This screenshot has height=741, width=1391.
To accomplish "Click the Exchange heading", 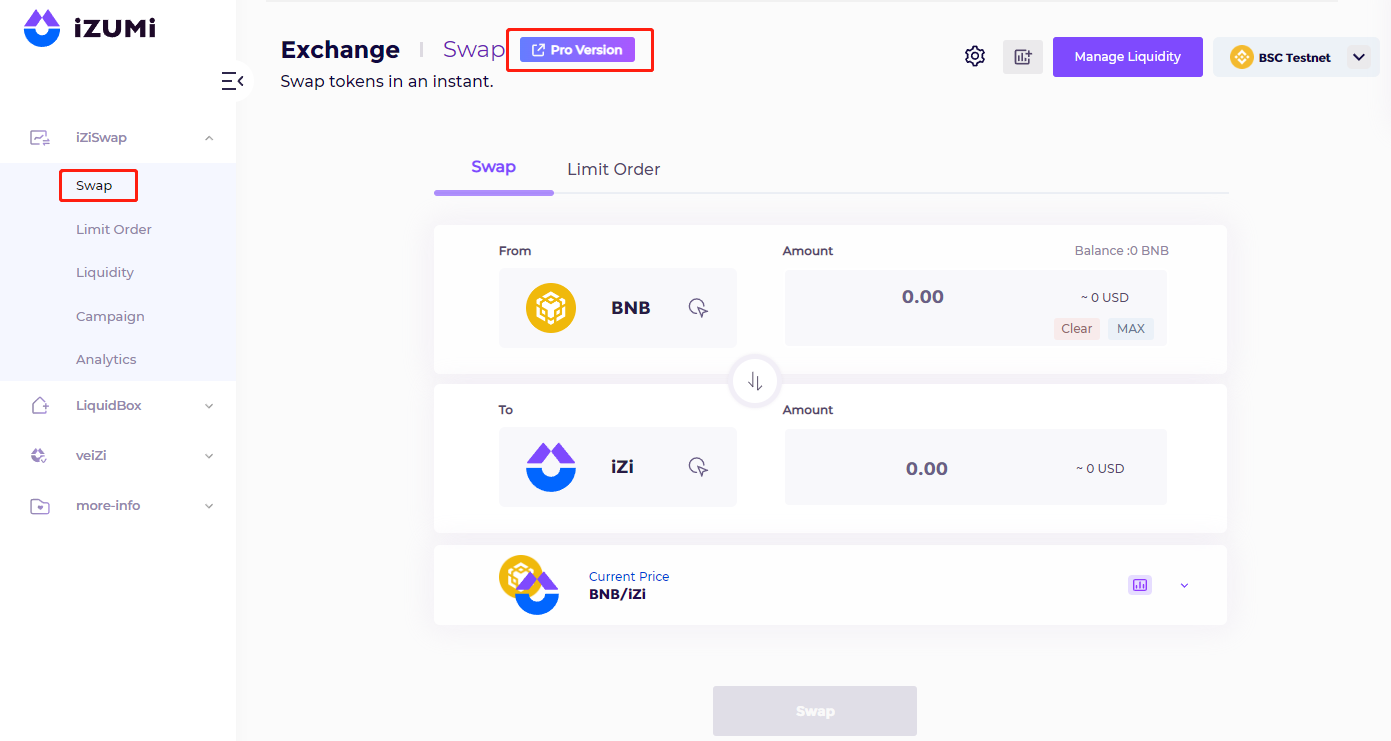I will coord(340,50).
